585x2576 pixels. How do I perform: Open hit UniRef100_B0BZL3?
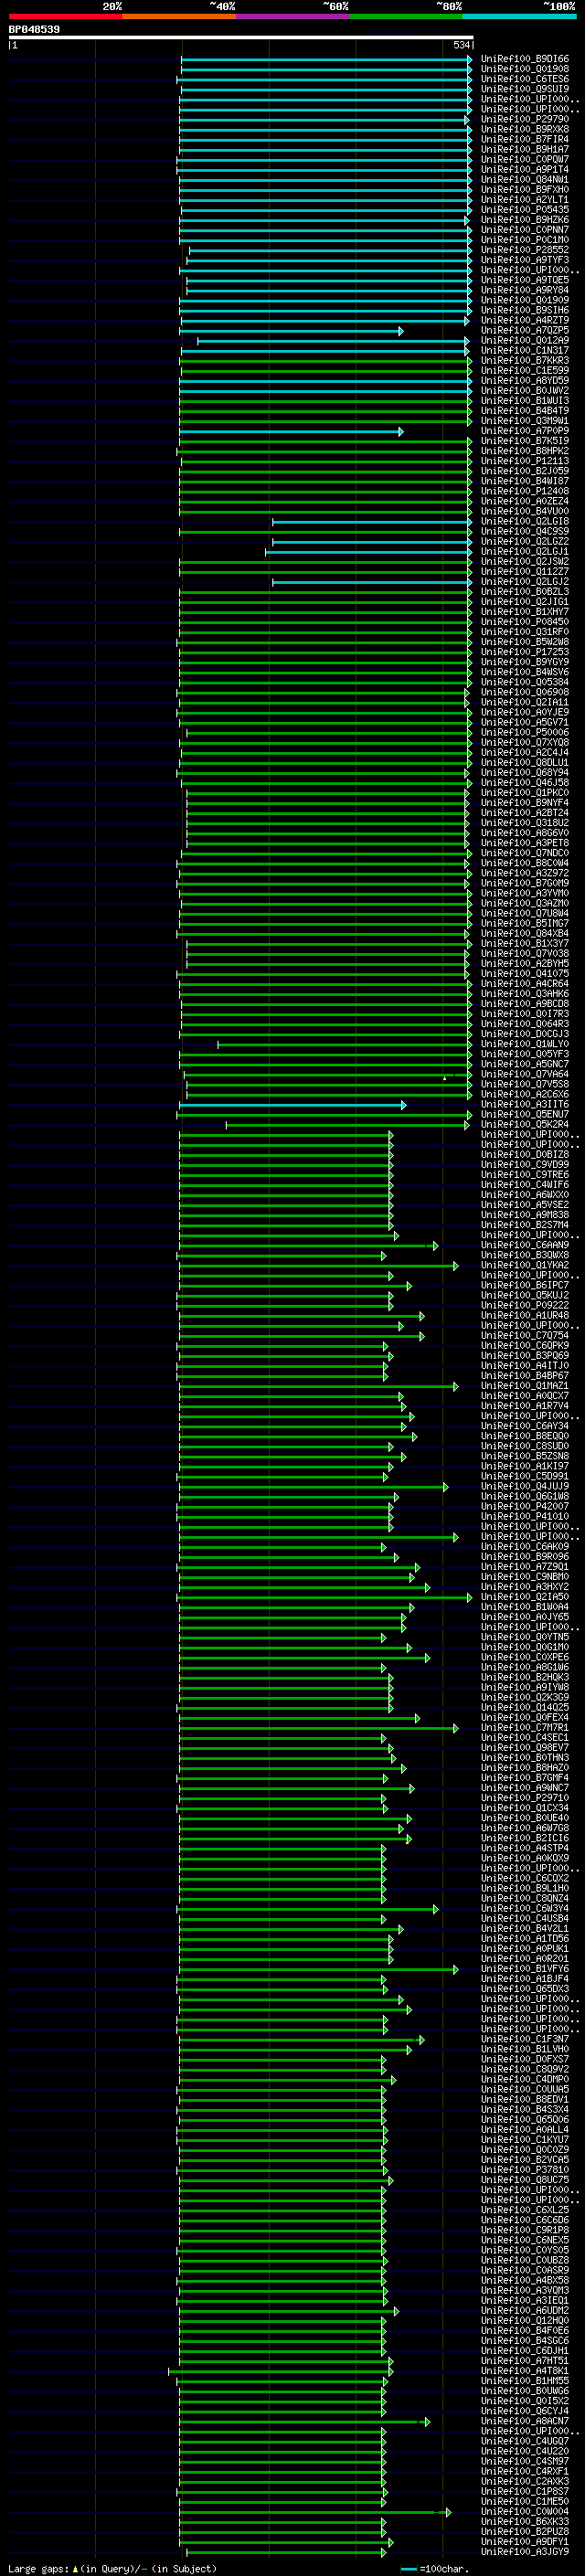tap(525, 592)
